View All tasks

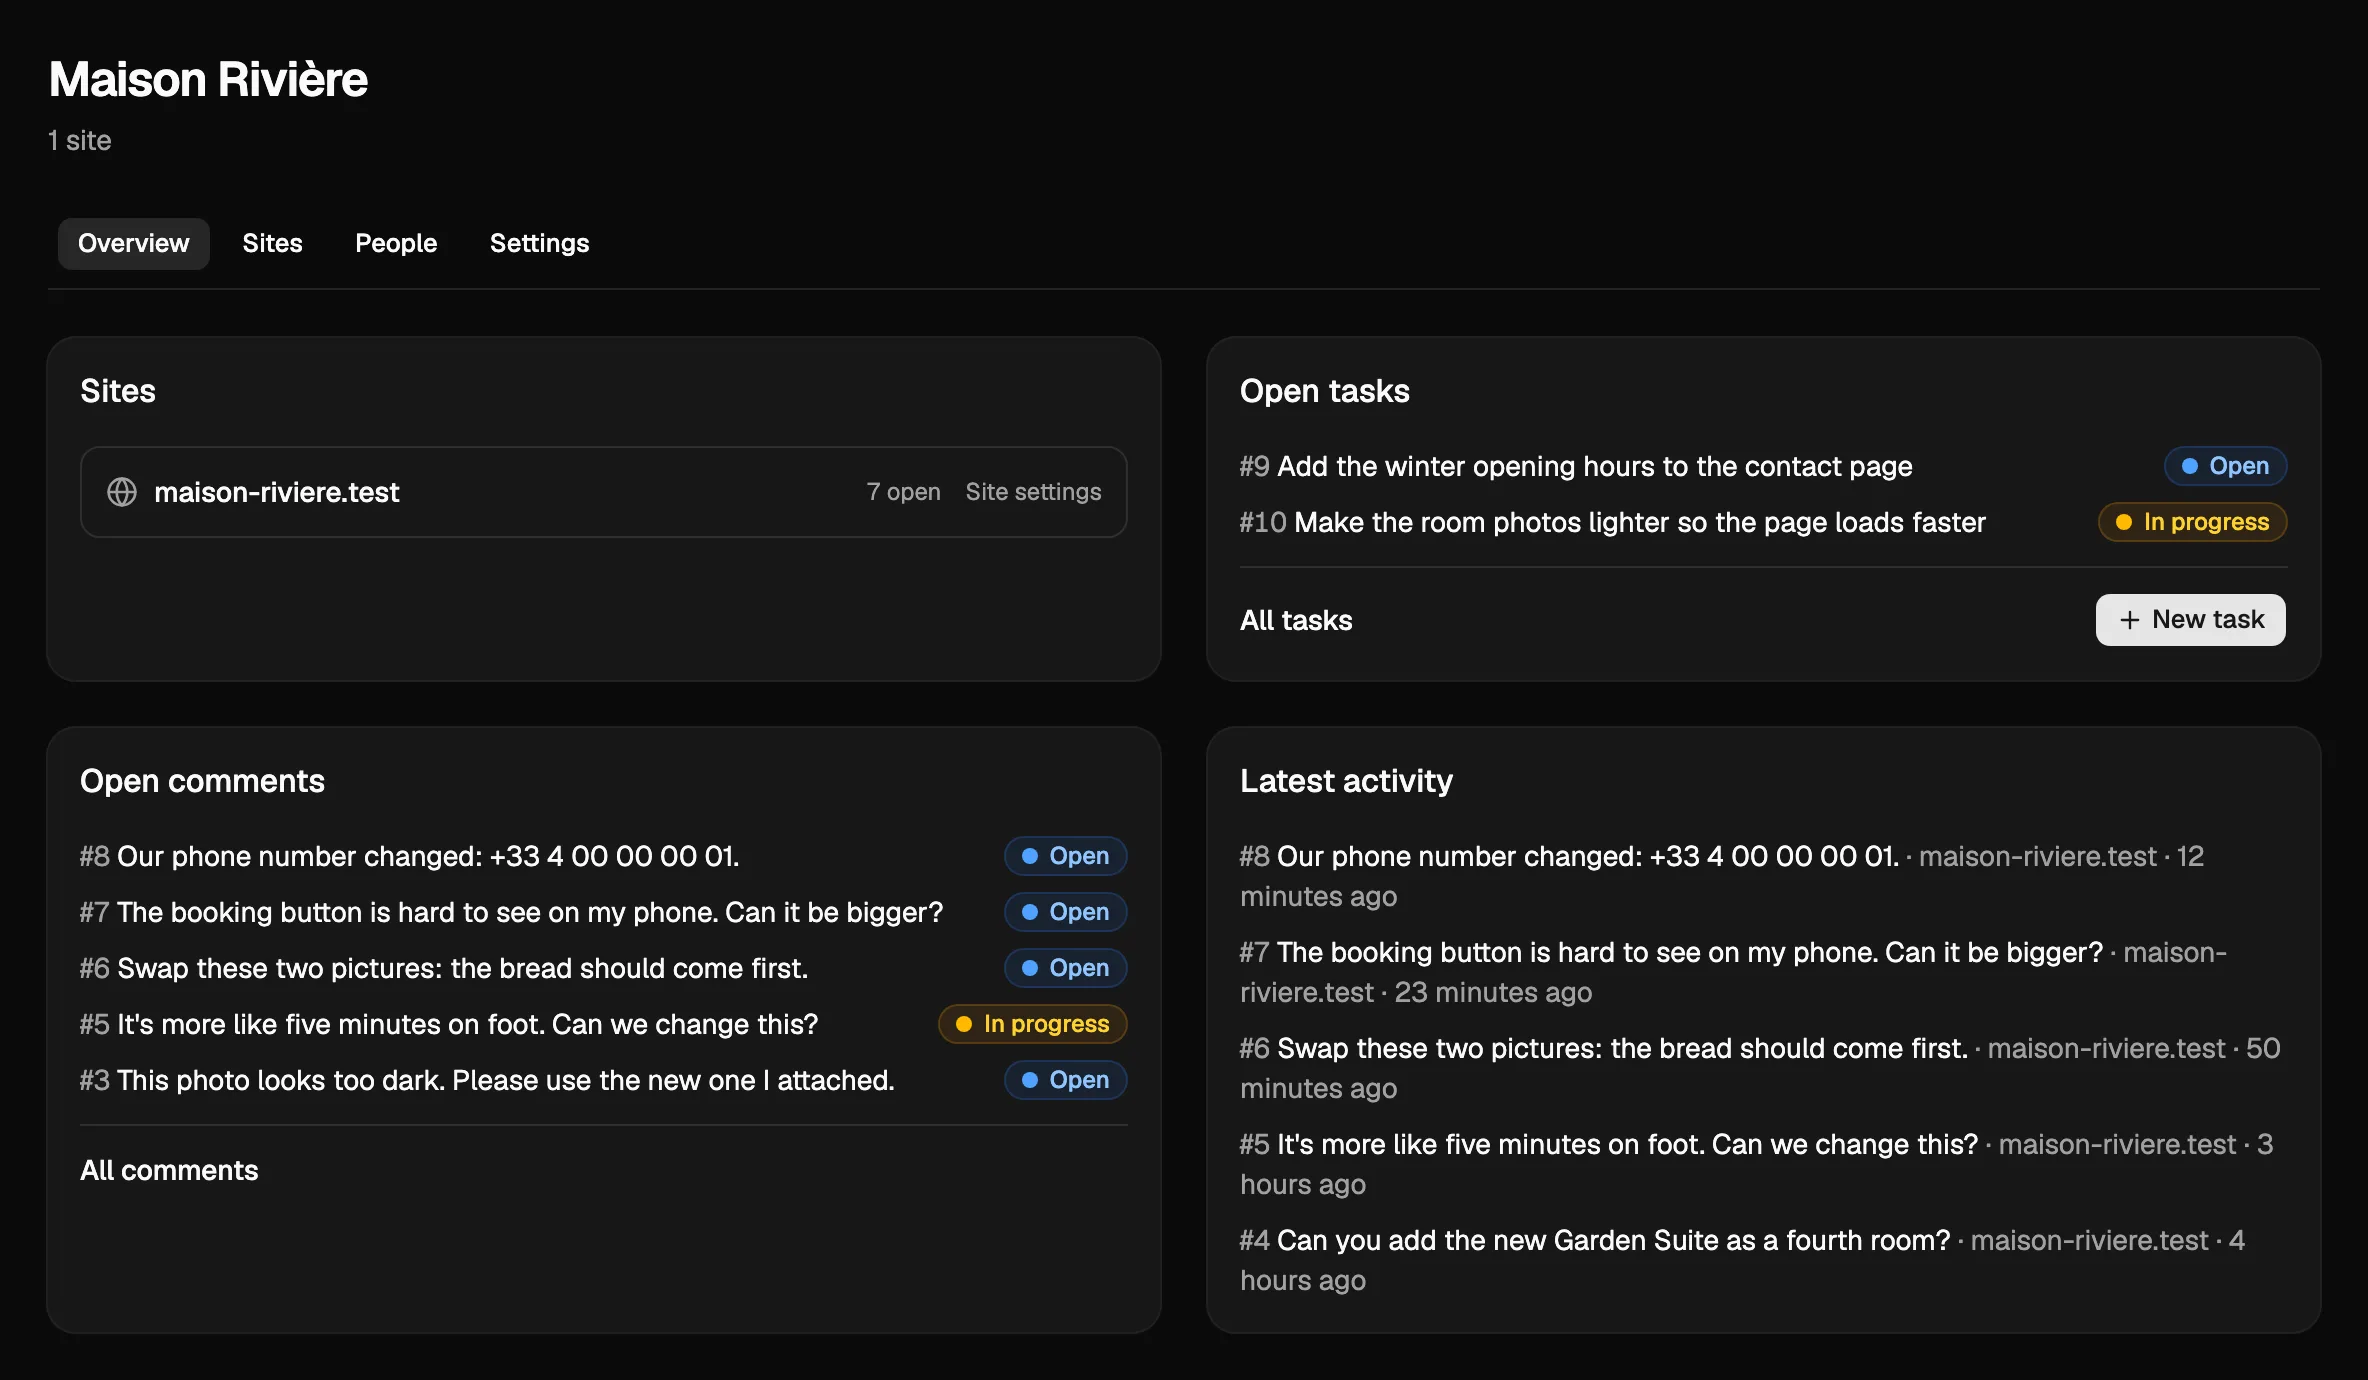click(x=1296, y=620)
